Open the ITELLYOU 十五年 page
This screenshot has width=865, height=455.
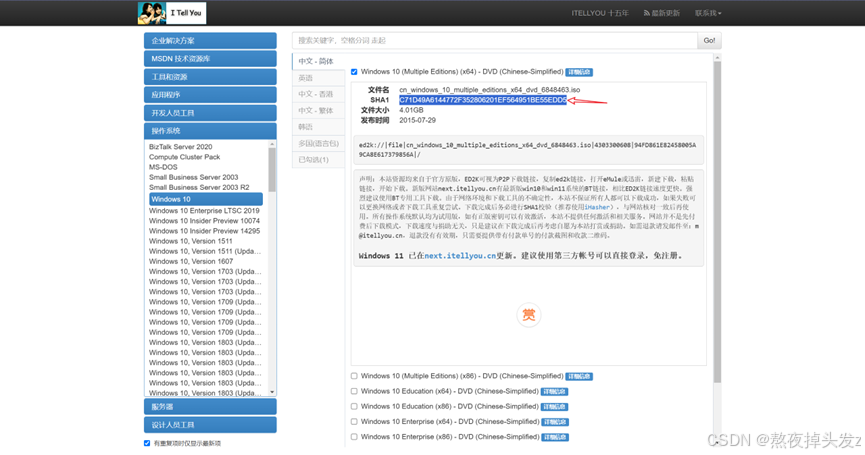point(600,13)
